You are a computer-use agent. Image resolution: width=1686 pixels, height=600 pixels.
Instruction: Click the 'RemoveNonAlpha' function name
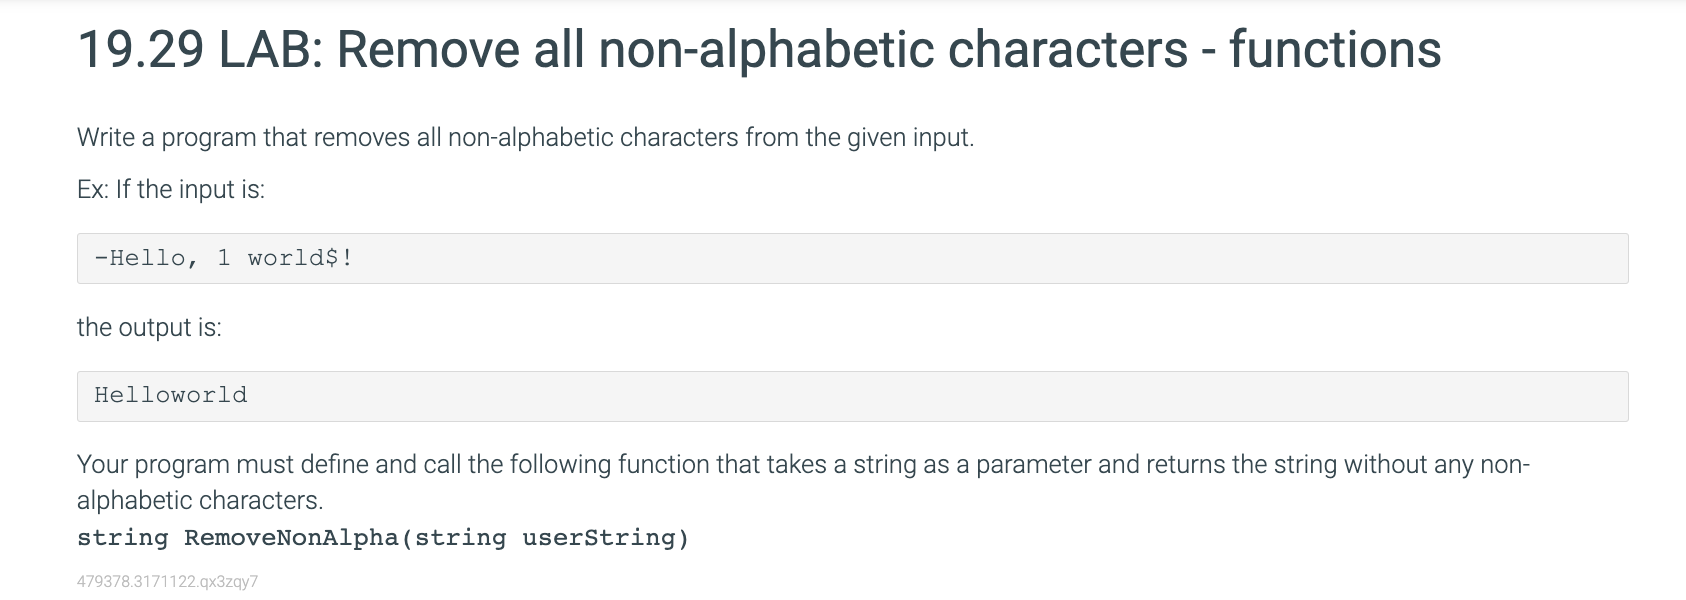point(291,538)
